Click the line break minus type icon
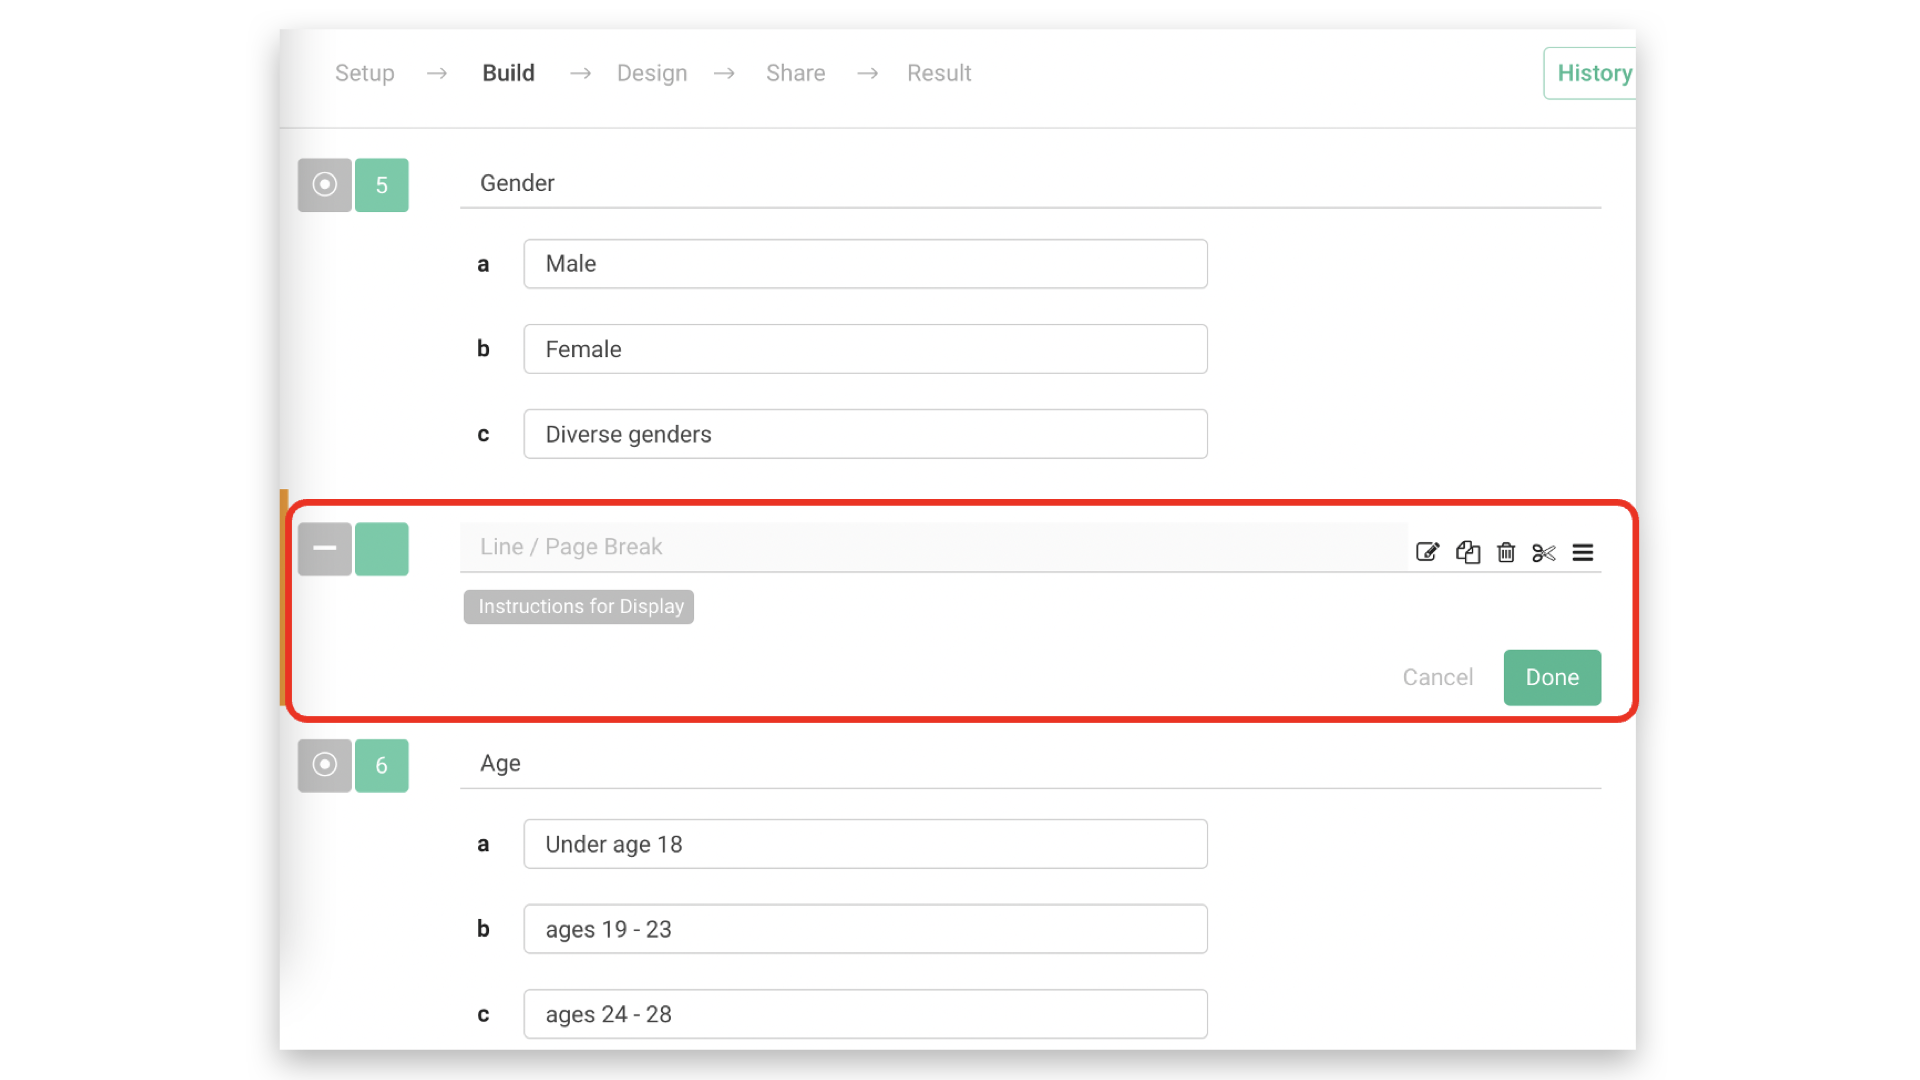The width and height of the screenshot is (1920, 1080). point(325,549)
